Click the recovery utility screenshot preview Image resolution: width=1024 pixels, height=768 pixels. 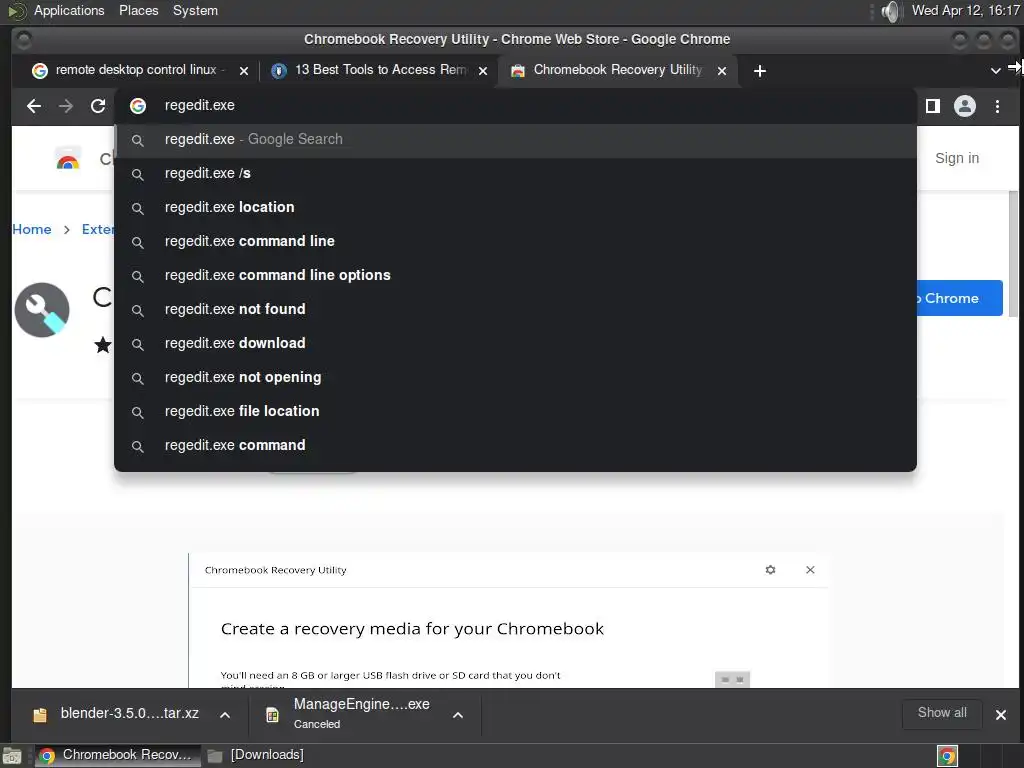508,620
